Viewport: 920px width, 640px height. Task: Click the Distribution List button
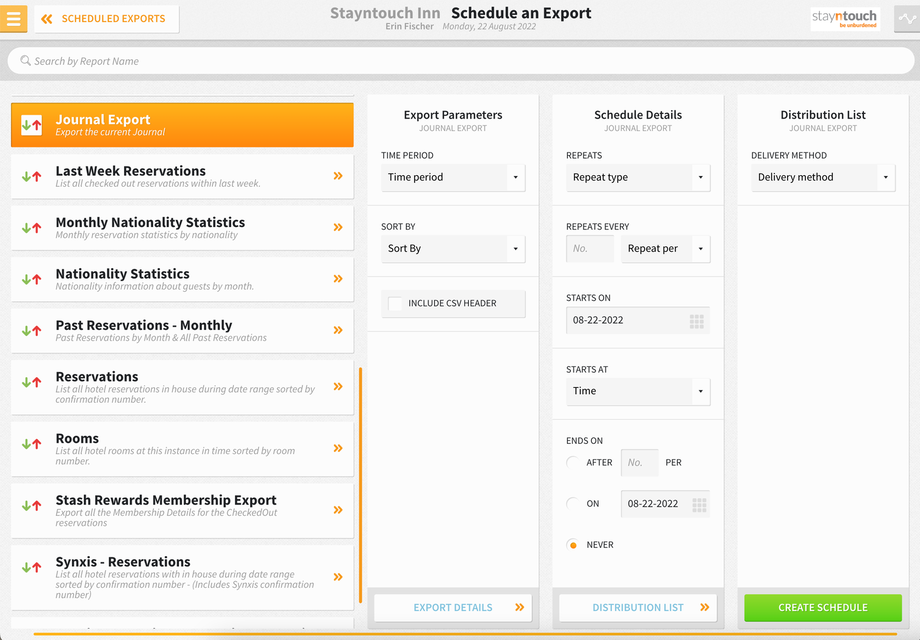[638, 607]
